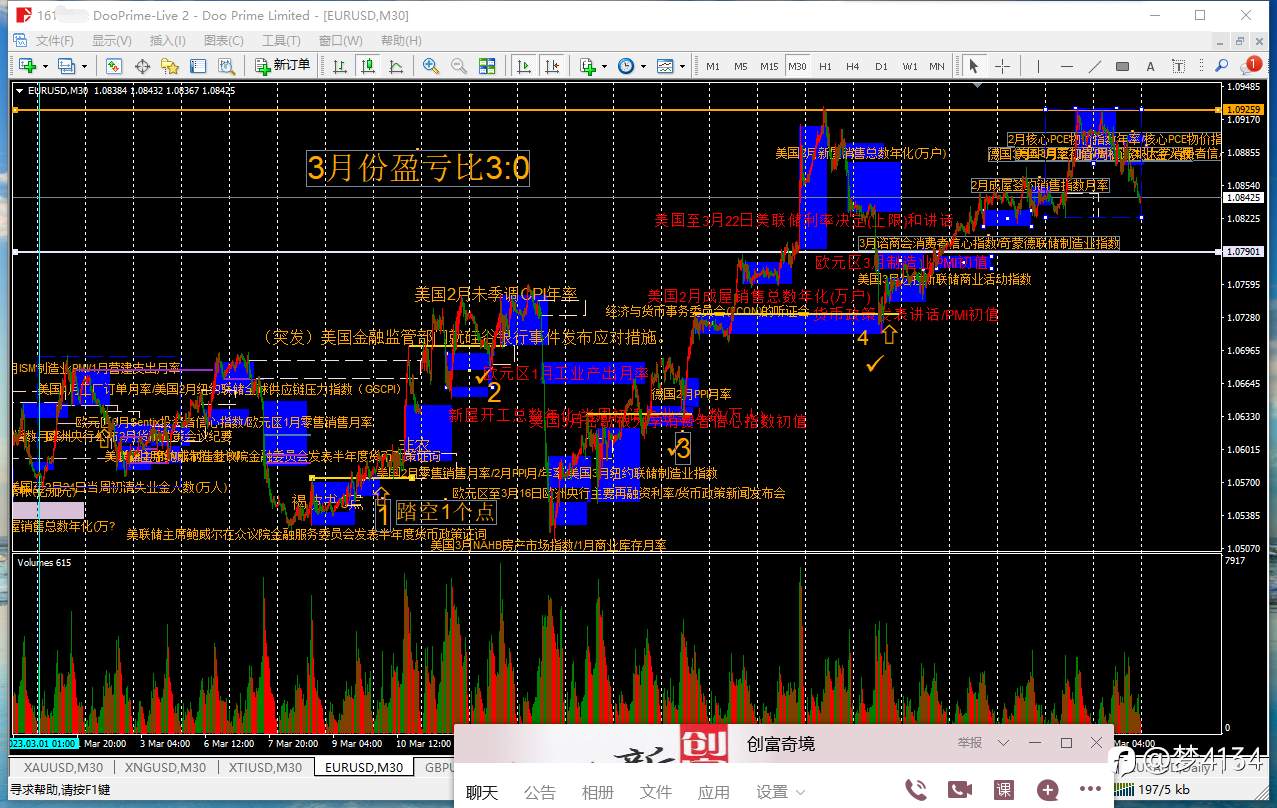Select the vertical line drawing tool
Image resolution: width=1277 pixels, height=808 pixels.
pyautogui.click(x=1039, y=66)
